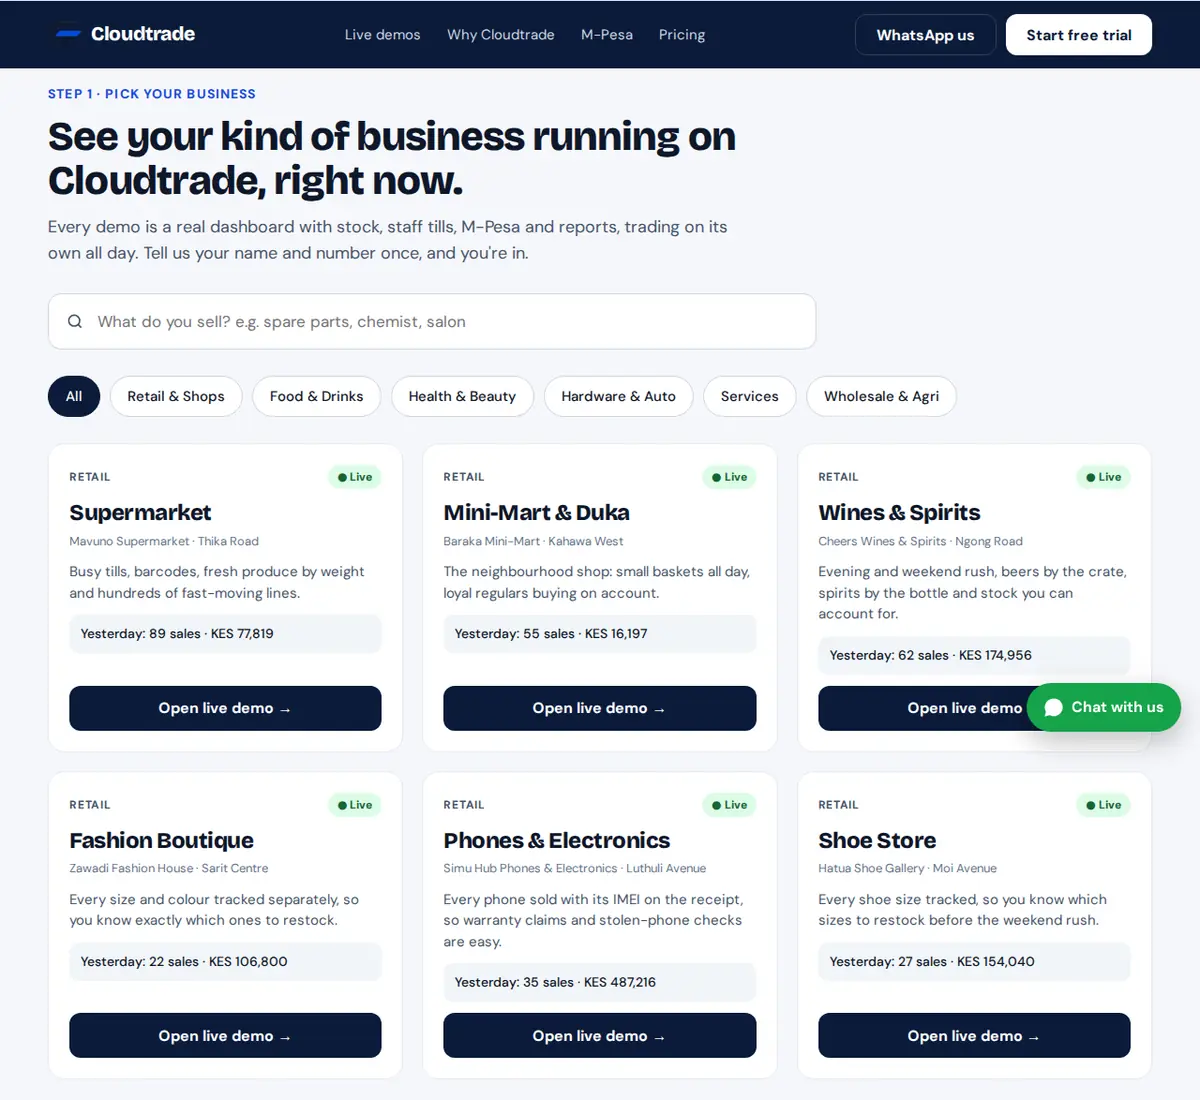Click the search magnifier icon

(x=75, y=322)
